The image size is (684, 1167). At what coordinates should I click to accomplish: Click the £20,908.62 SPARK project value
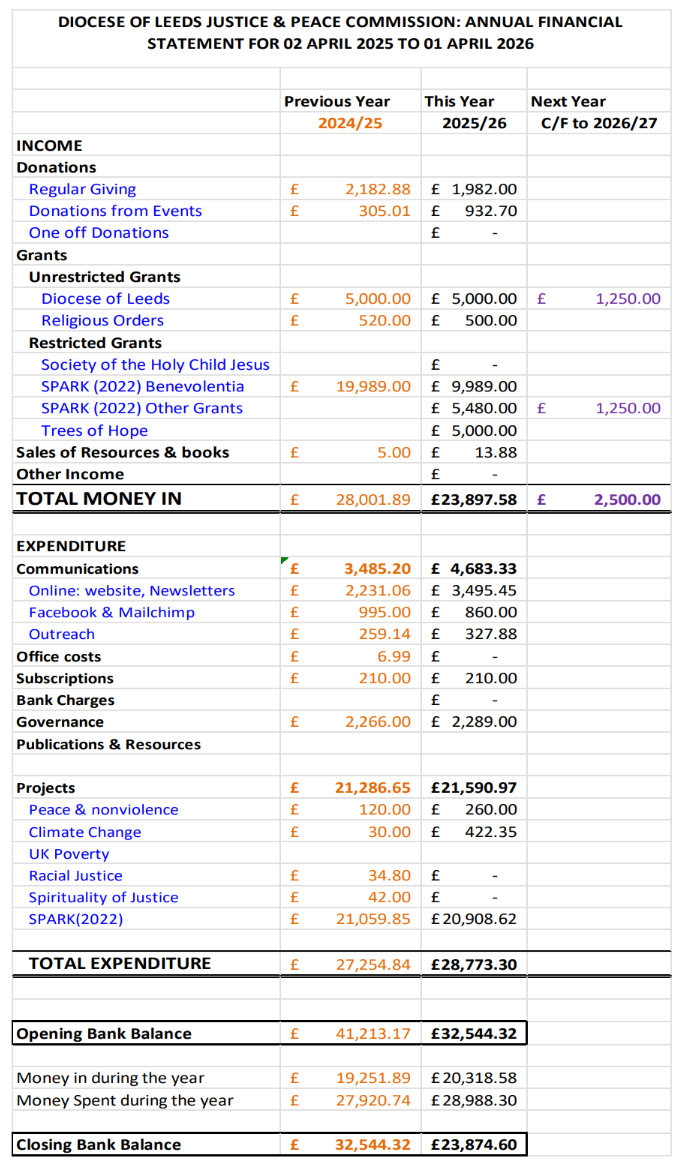click(474, 919)
